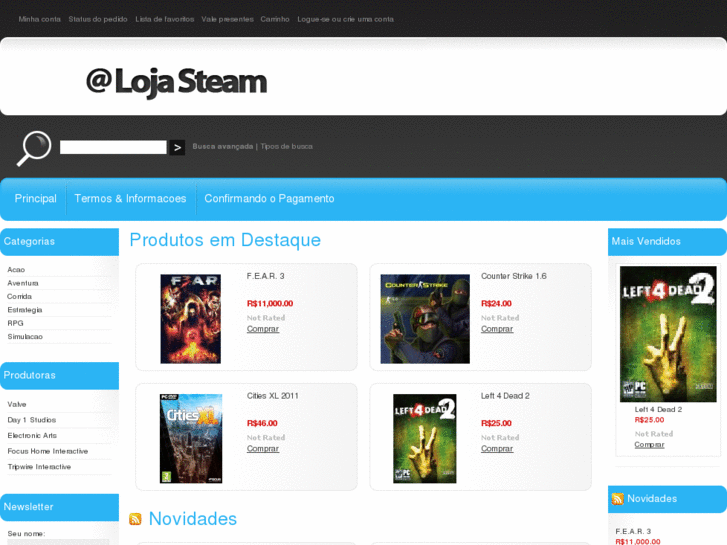This screenshot has width=727, height=545.
Task: Choose Focus Home Interactive producer
Action: pos(48,451)
